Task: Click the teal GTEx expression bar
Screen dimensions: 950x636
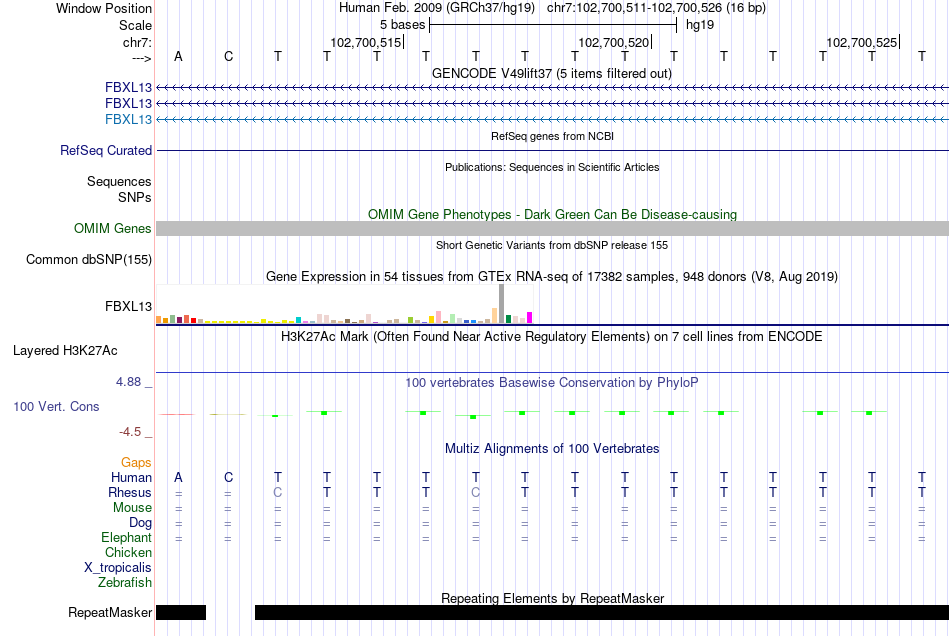Action: (x=299, y=320)
